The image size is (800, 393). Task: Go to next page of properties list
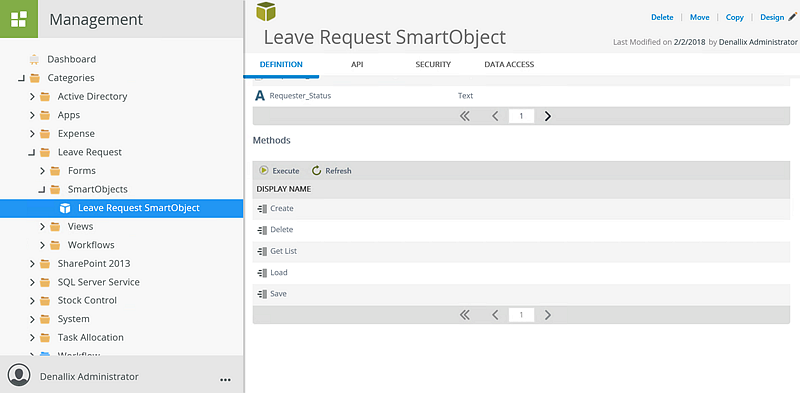click(547, 116)
